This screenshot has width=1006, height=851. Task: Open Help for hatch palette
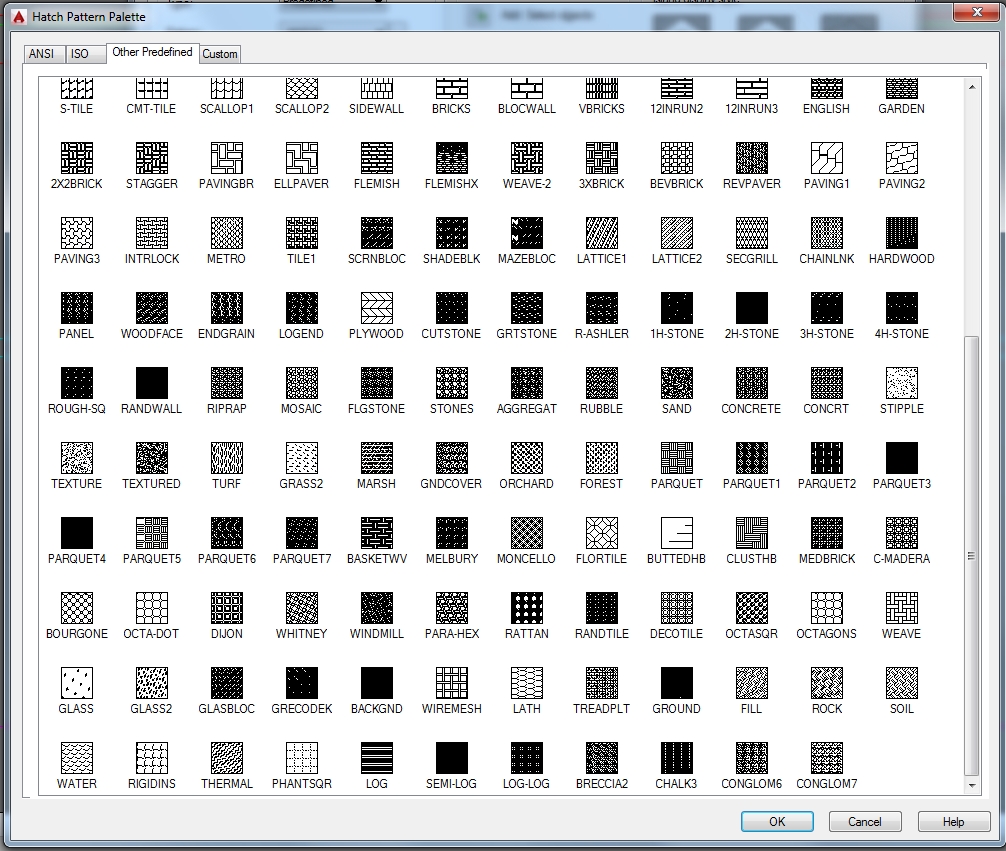(x=953, y=821)
